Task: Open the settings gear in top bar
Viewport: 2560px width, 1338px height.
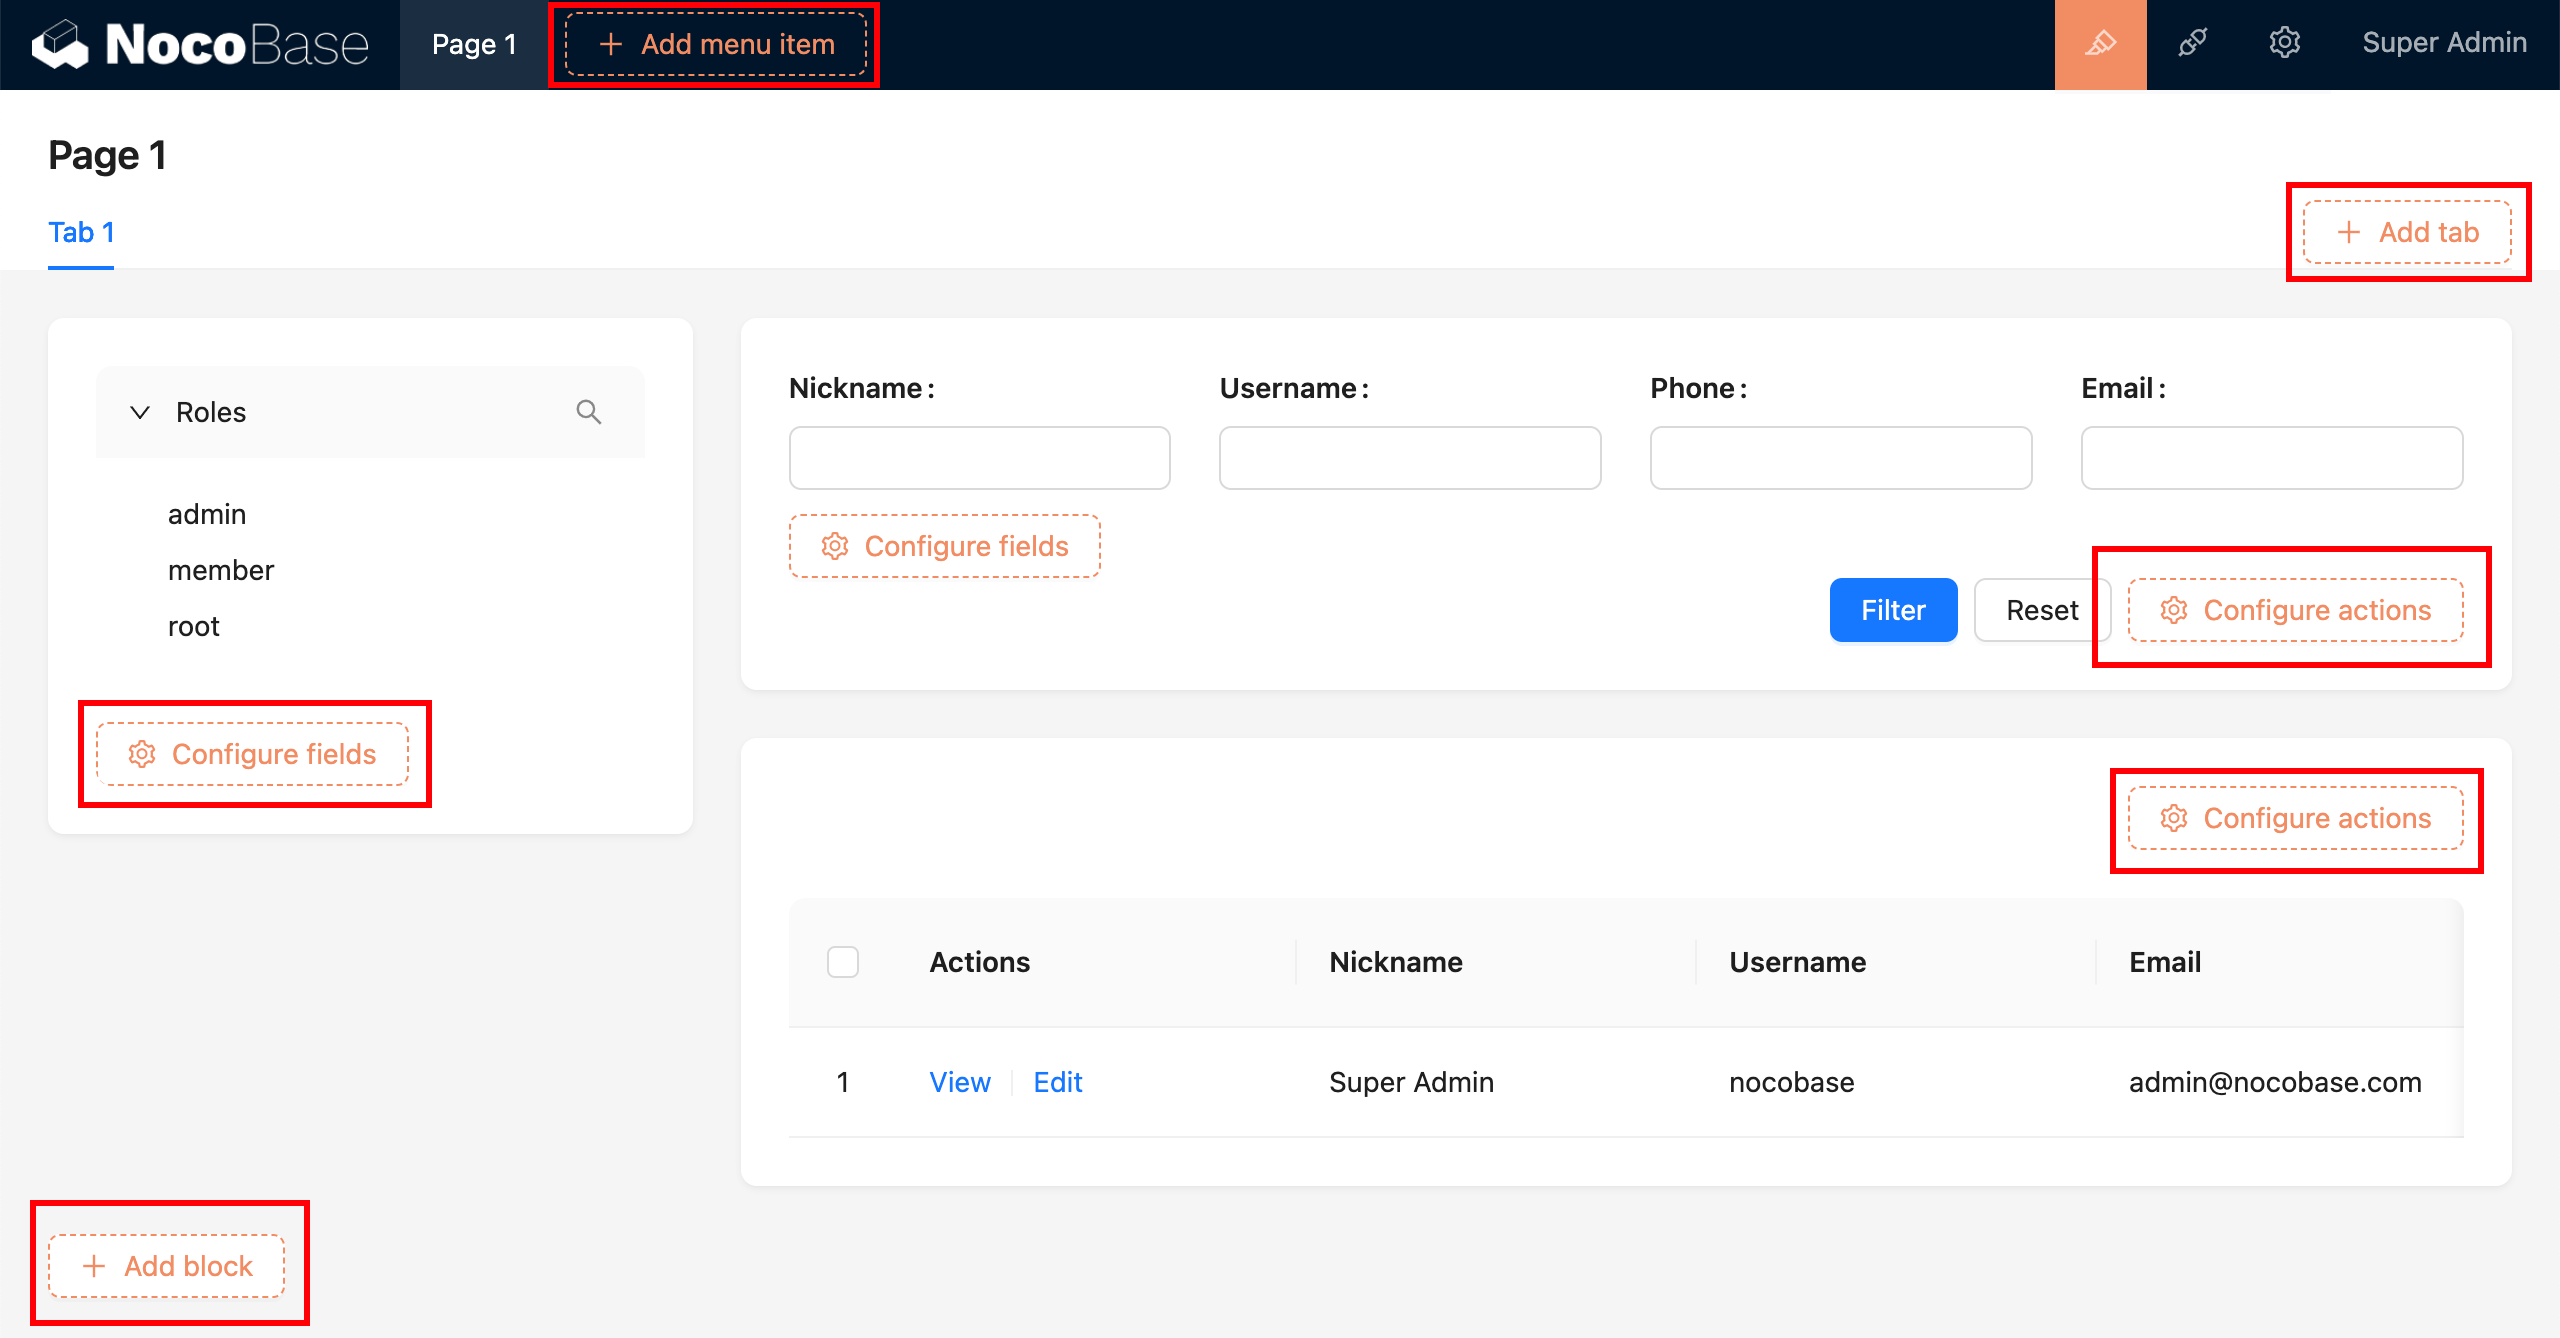Action: pos(2284,44)
